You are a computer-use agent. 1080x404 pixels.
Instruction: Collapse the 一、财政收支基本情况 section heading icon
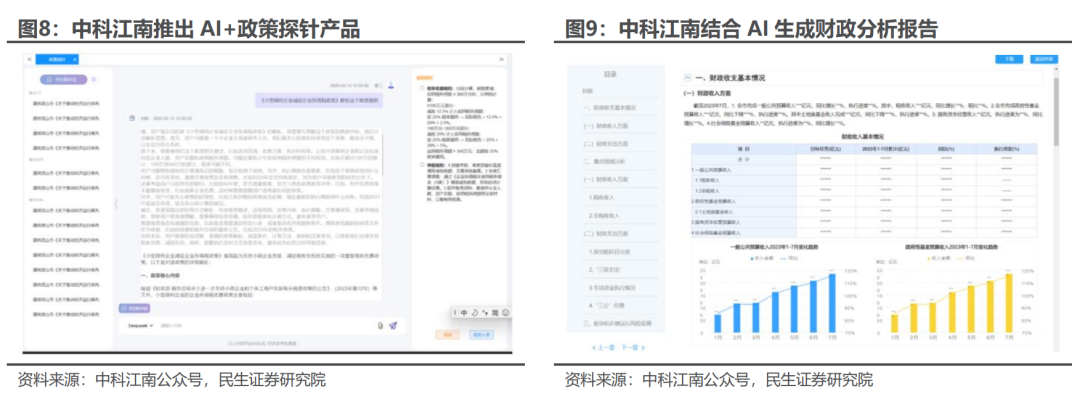pos(686,78)
